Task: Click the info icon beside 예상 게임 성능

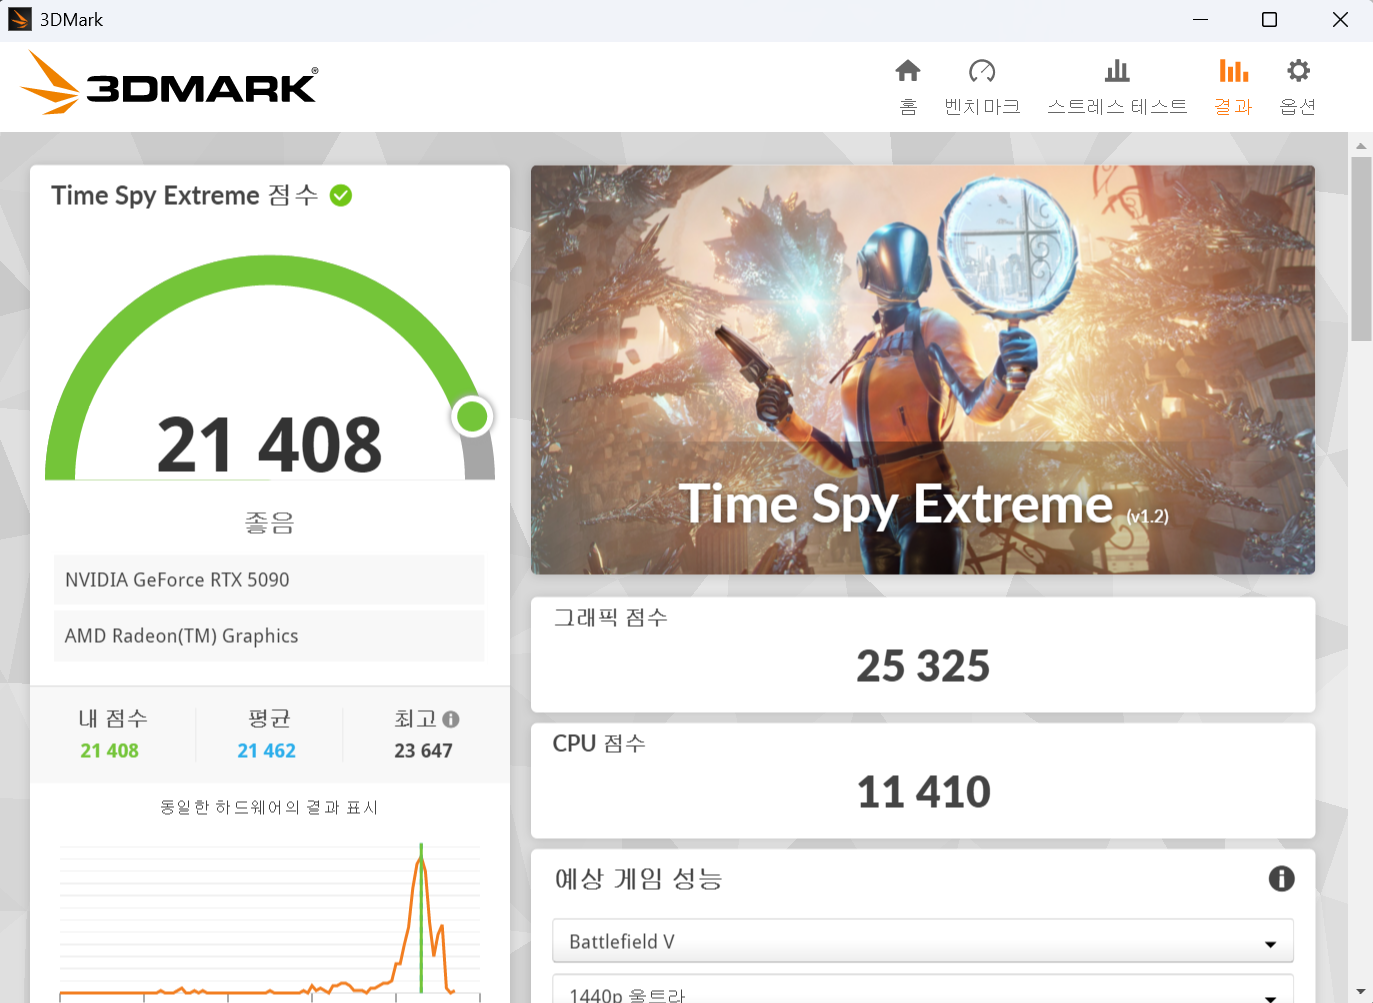Action: pyautogui.click(x=1281, y=878)
